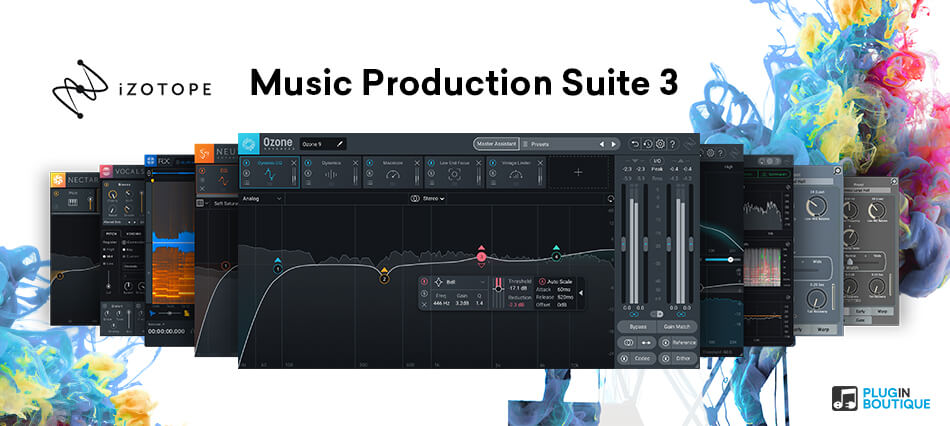Click the Ozone logo icon

click(x=250, y=144)
